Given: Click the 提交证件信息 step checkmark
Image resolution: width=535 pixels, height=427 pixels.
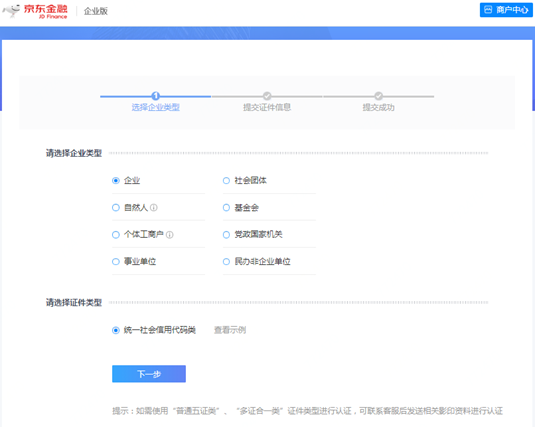Looking at the screenshot, I should pyautogui.click(x=267, y=96).
